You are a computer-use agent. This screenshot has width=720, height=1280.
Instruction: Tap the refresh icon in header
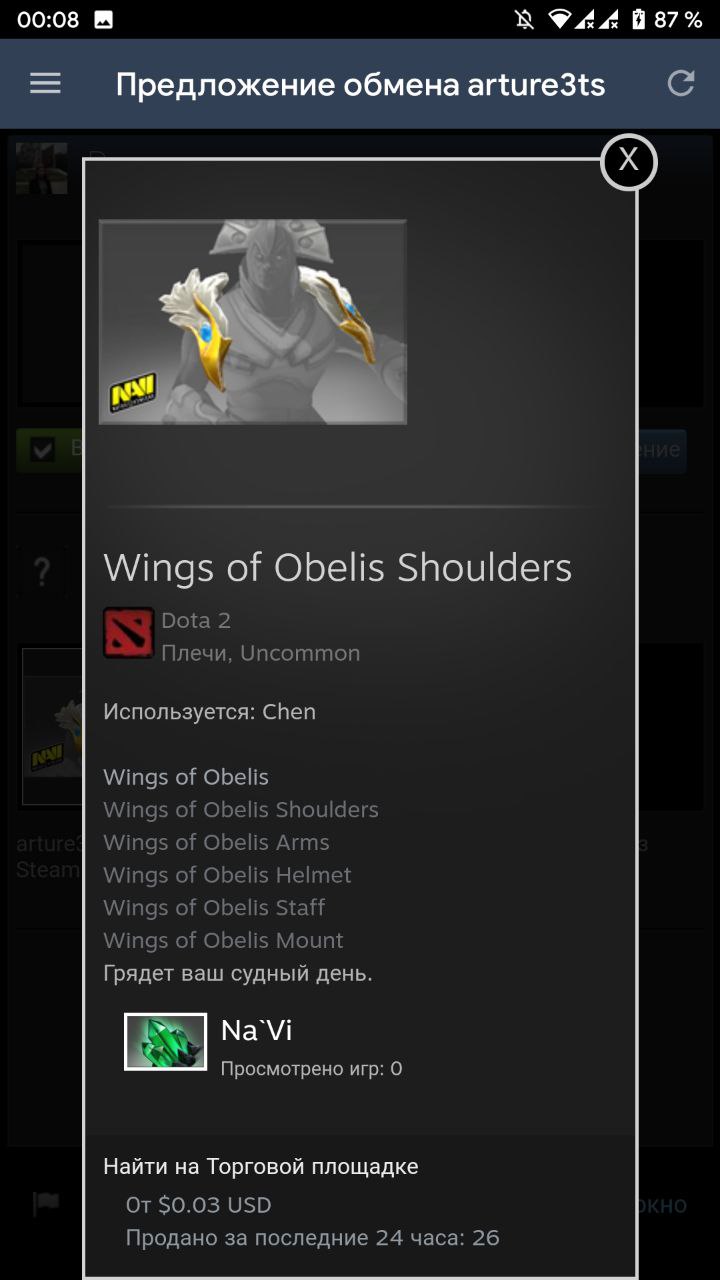(681, 84)
